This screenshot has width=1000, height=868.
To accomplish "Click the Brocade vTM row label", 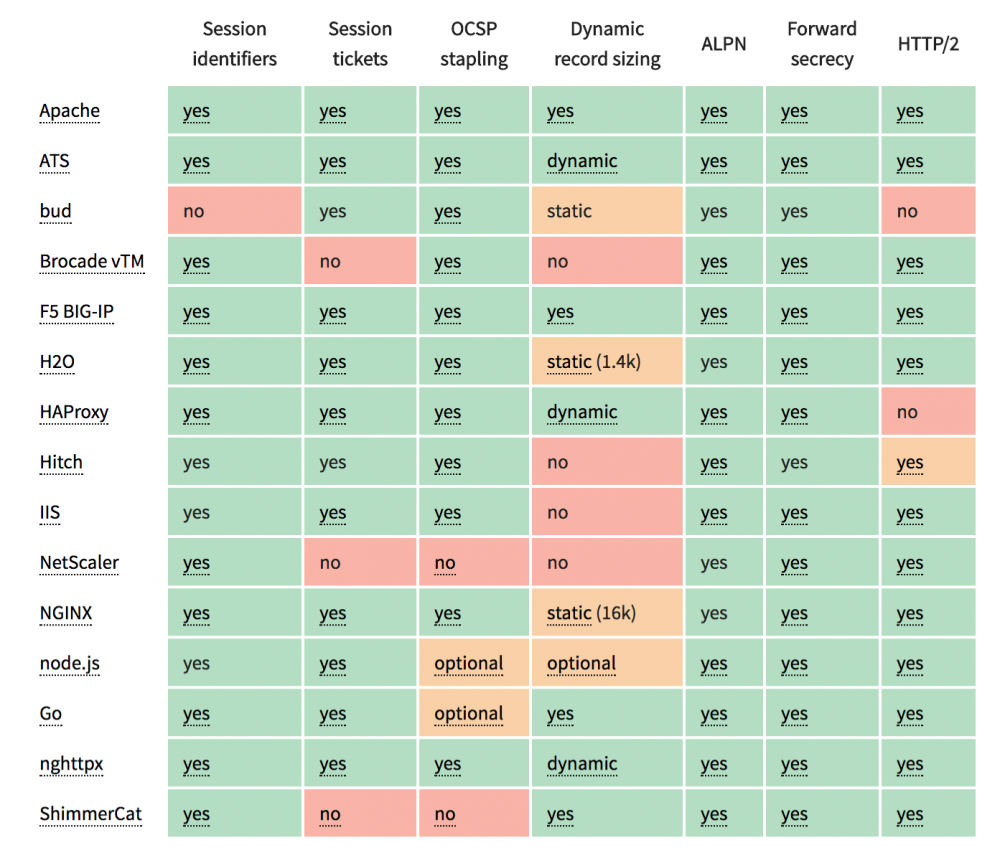I will point(92,262).
